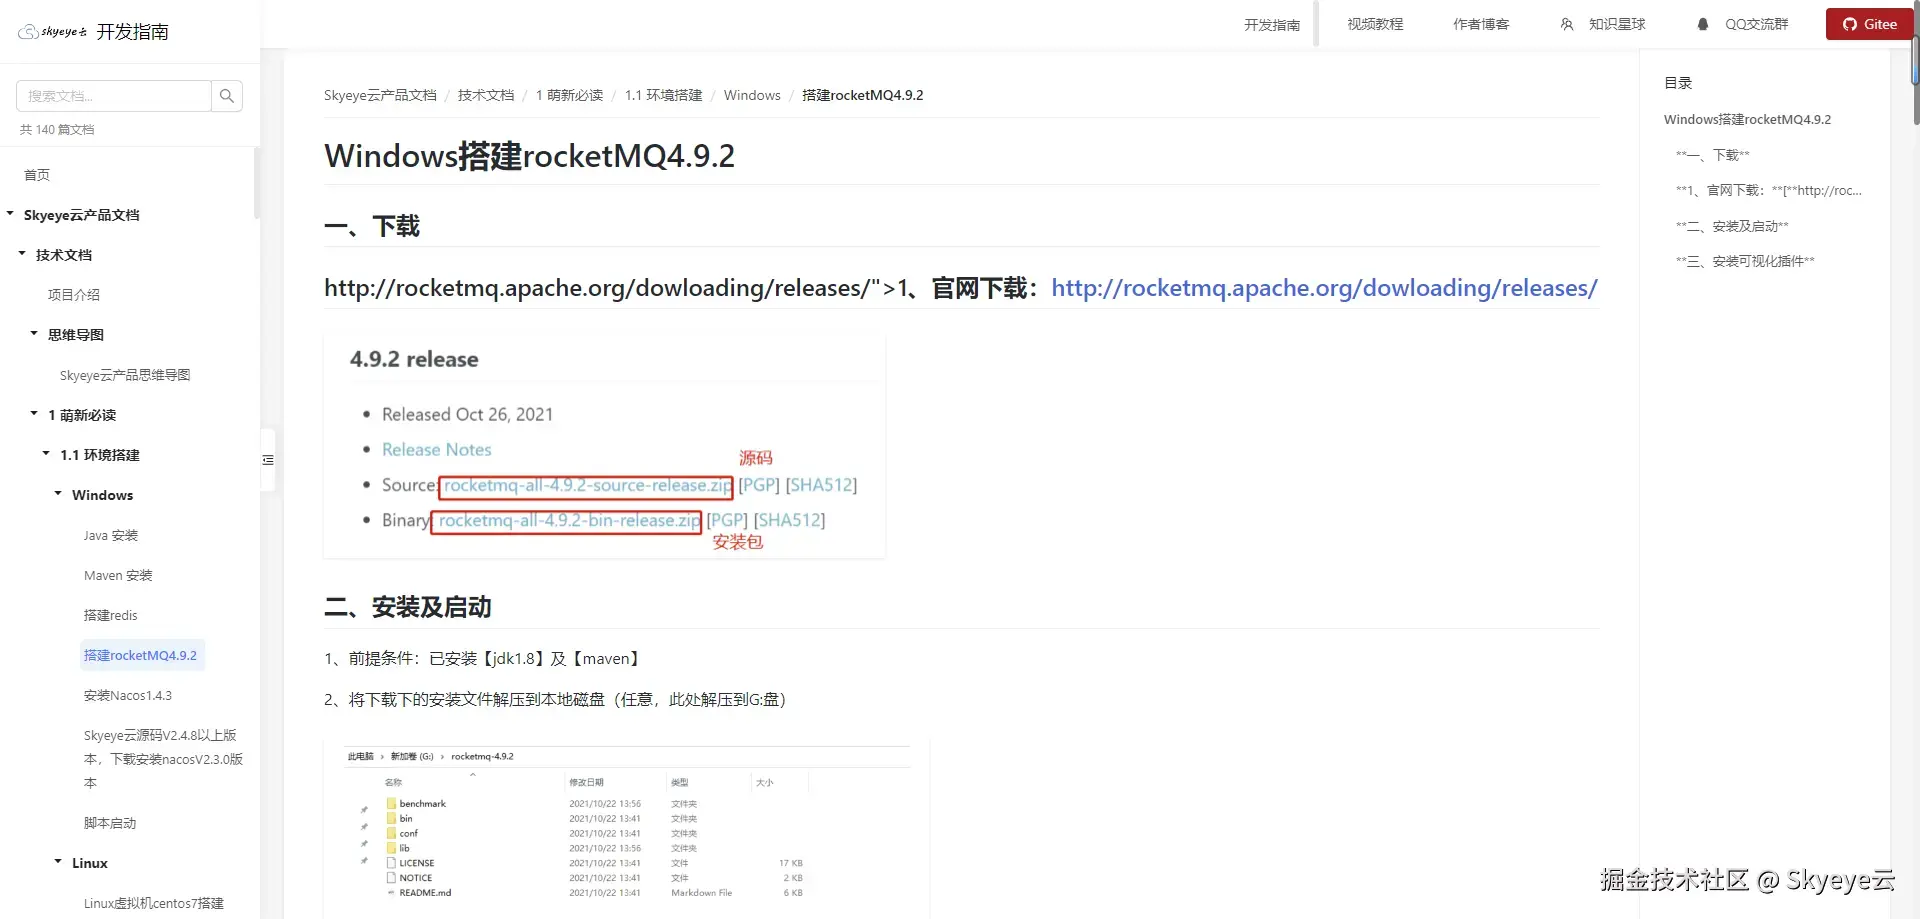Go to 首页 in sidebar

coord(37,175)
